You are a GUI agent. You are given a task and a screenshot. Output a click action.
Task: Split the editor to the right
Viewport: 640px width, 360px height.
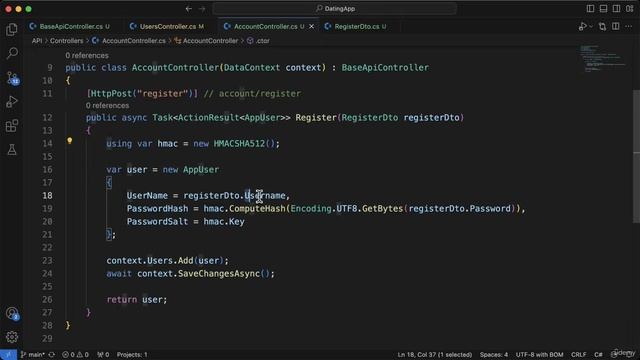point(616,27)
